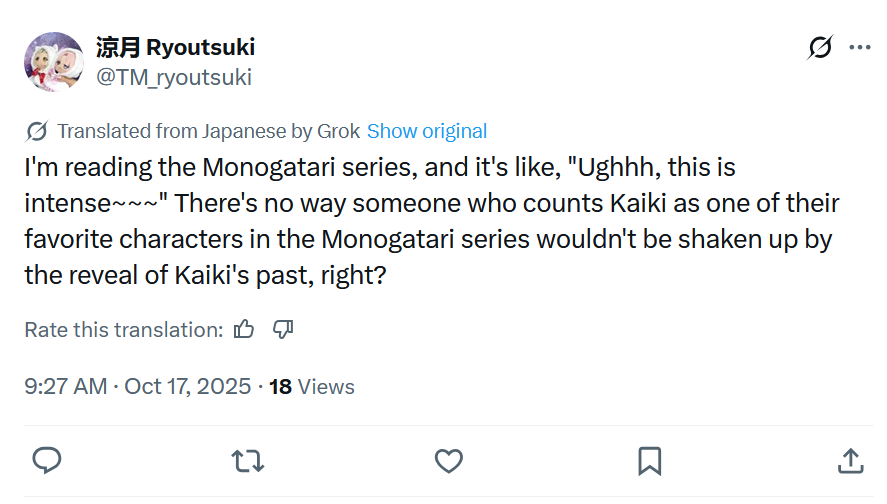Click the word Grok in translation notice
The image size is (887, 504).
click(x=338, y=131)
